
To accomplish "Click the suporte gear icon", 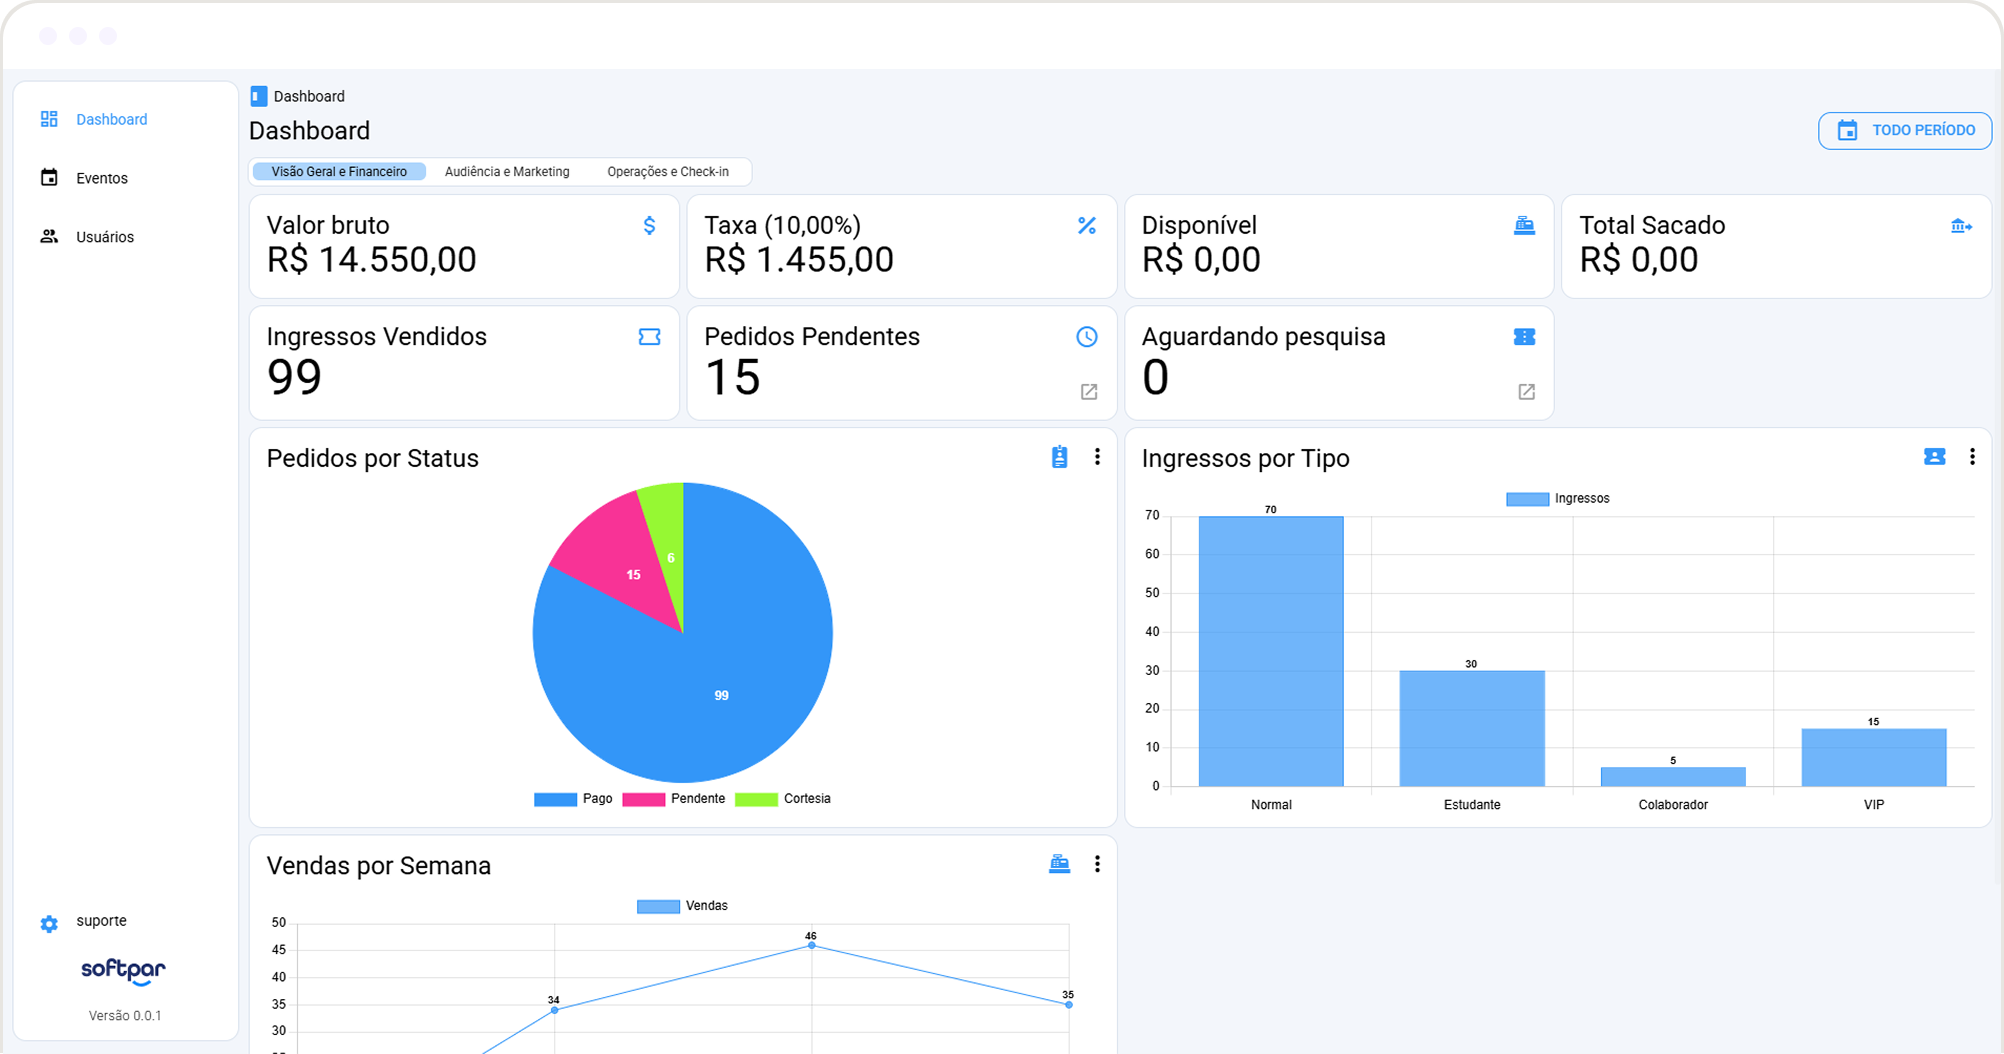I will point(49,924).
